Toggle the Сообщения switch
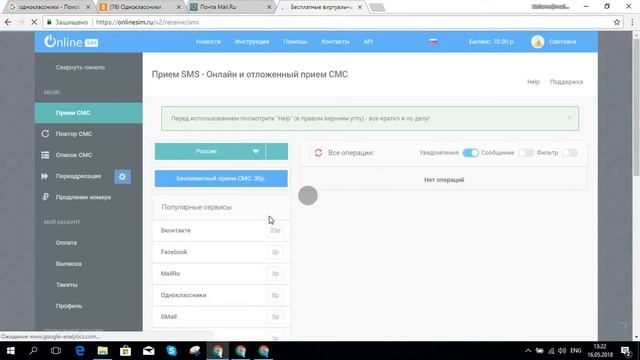This screenshot has width=640, height=360. [526, 153]
